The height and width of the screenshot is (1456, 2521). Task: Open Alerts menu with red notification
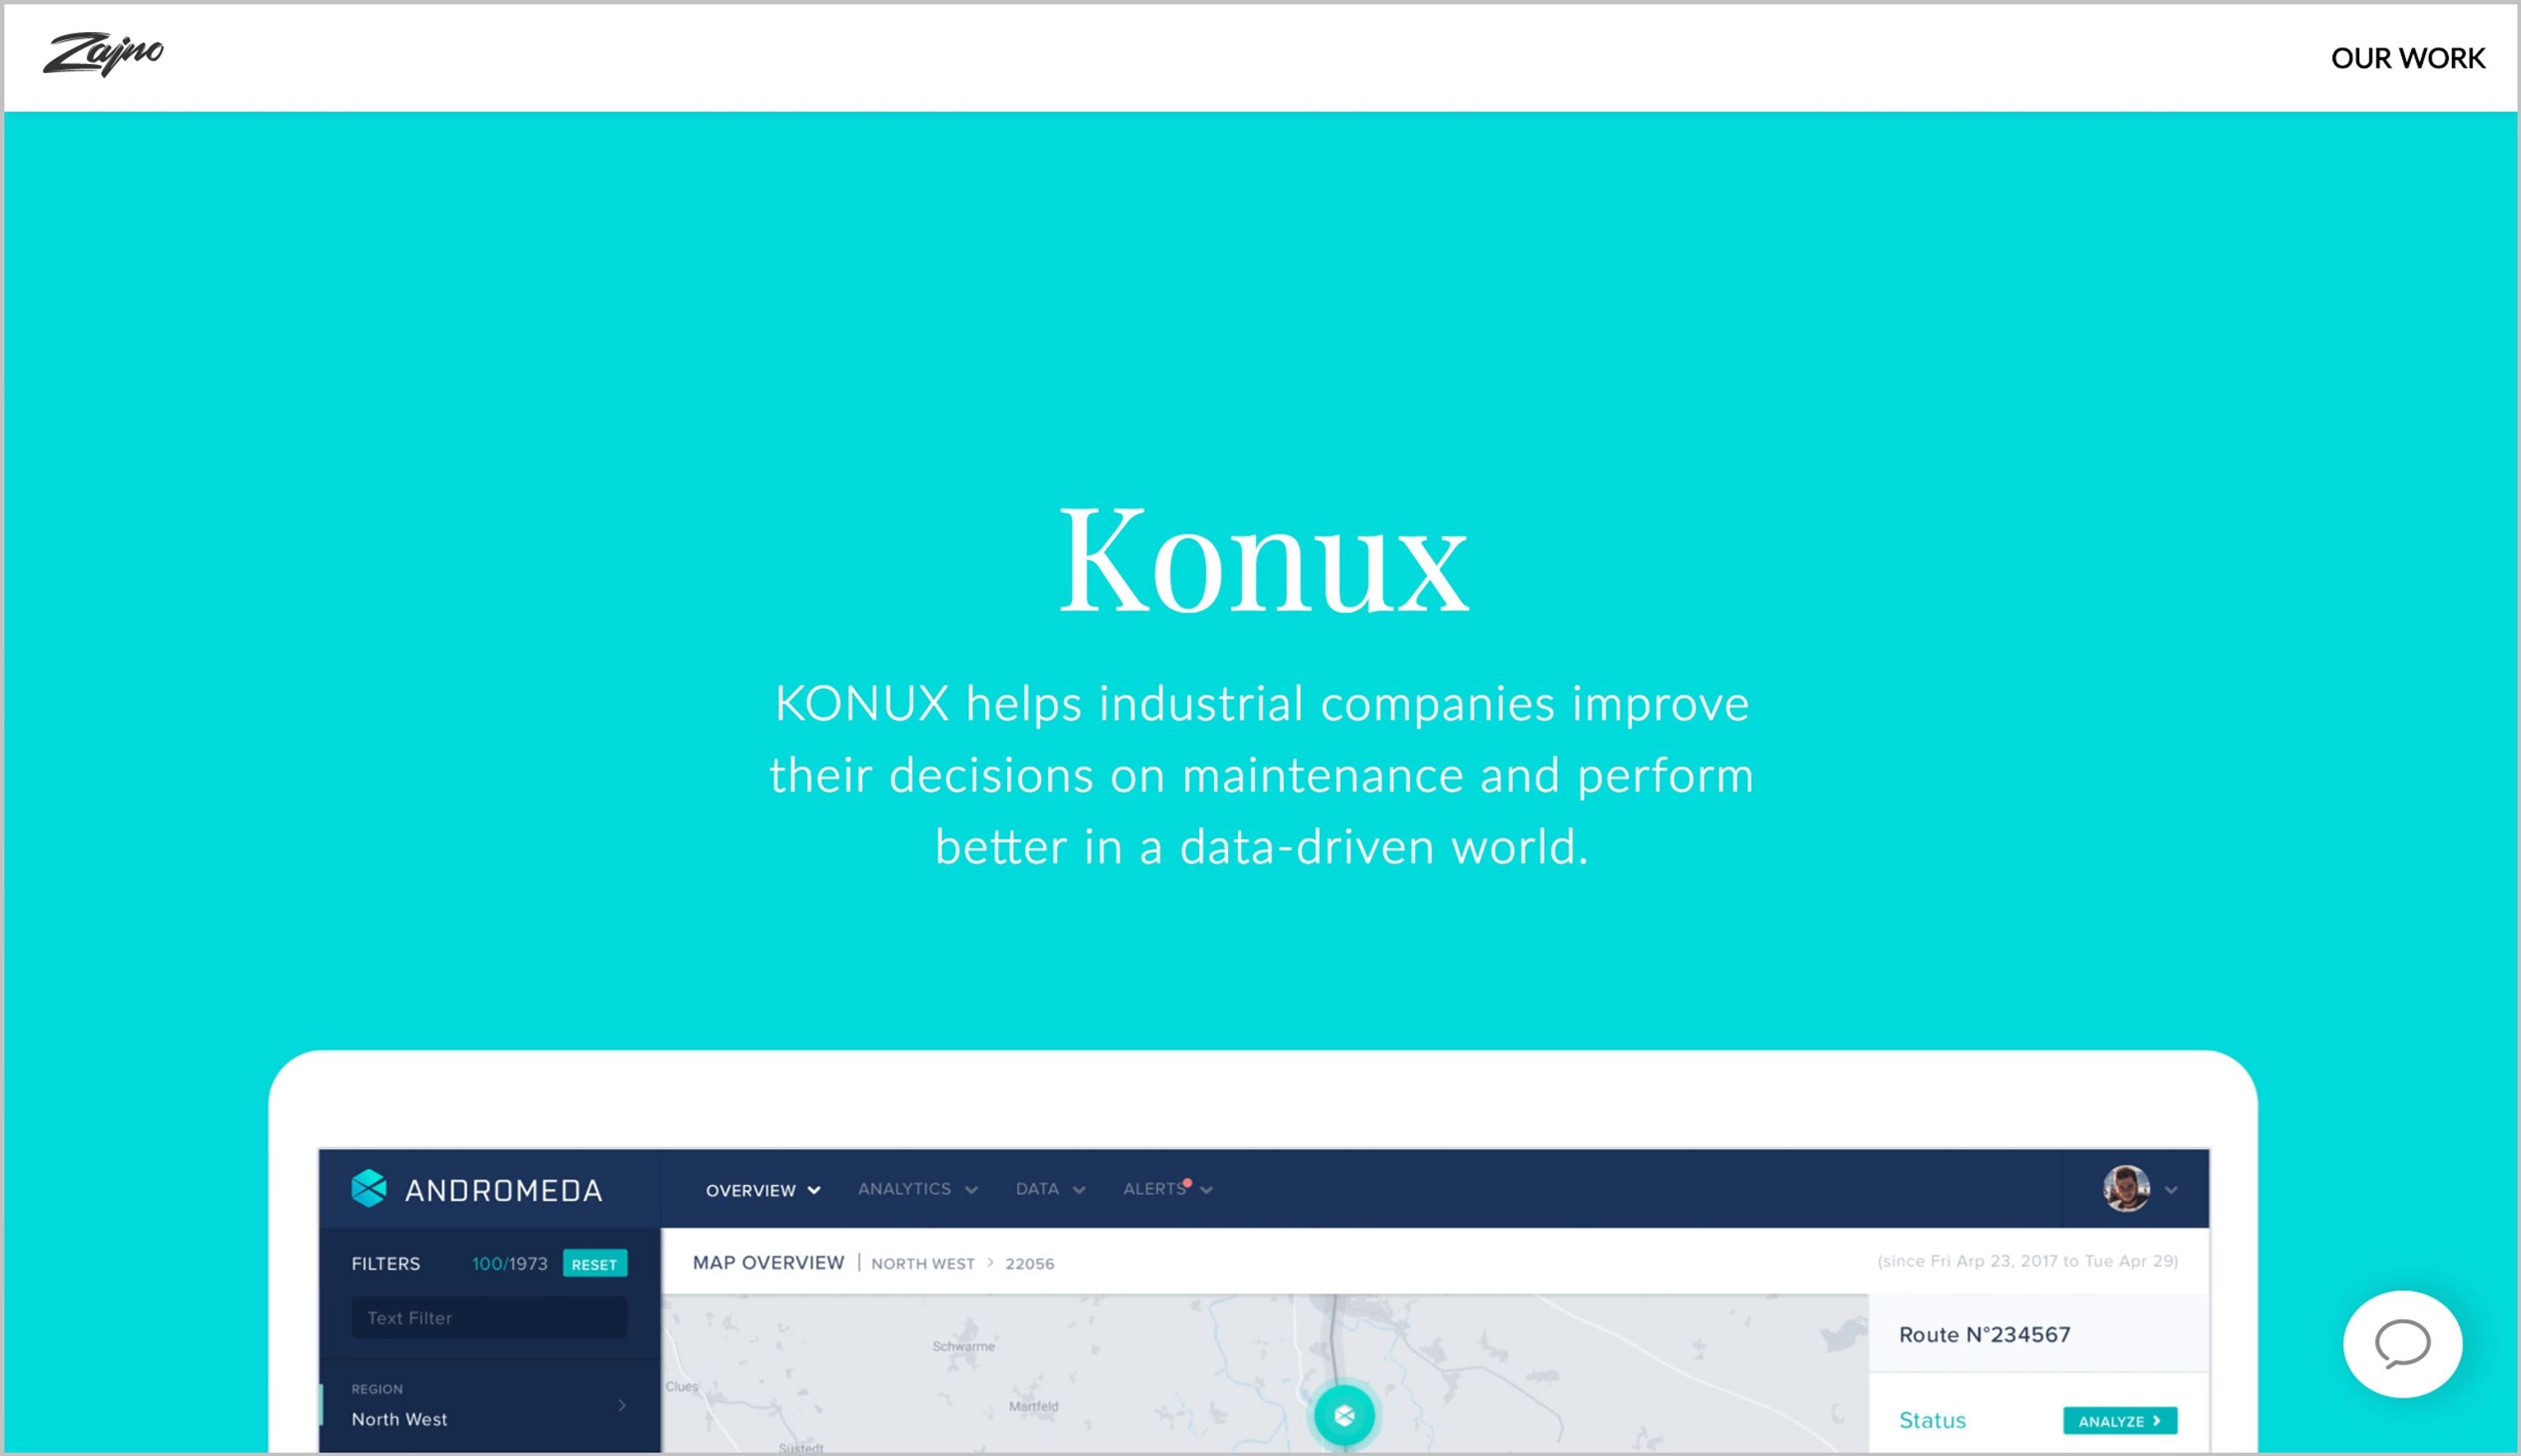click(1167, 1189)
